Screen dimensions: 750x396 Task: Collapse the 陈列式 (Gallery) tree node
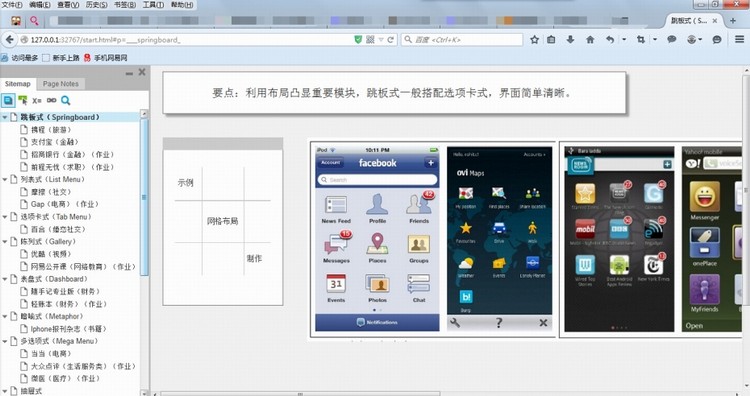pyautogui.click(x=5, y=242)
